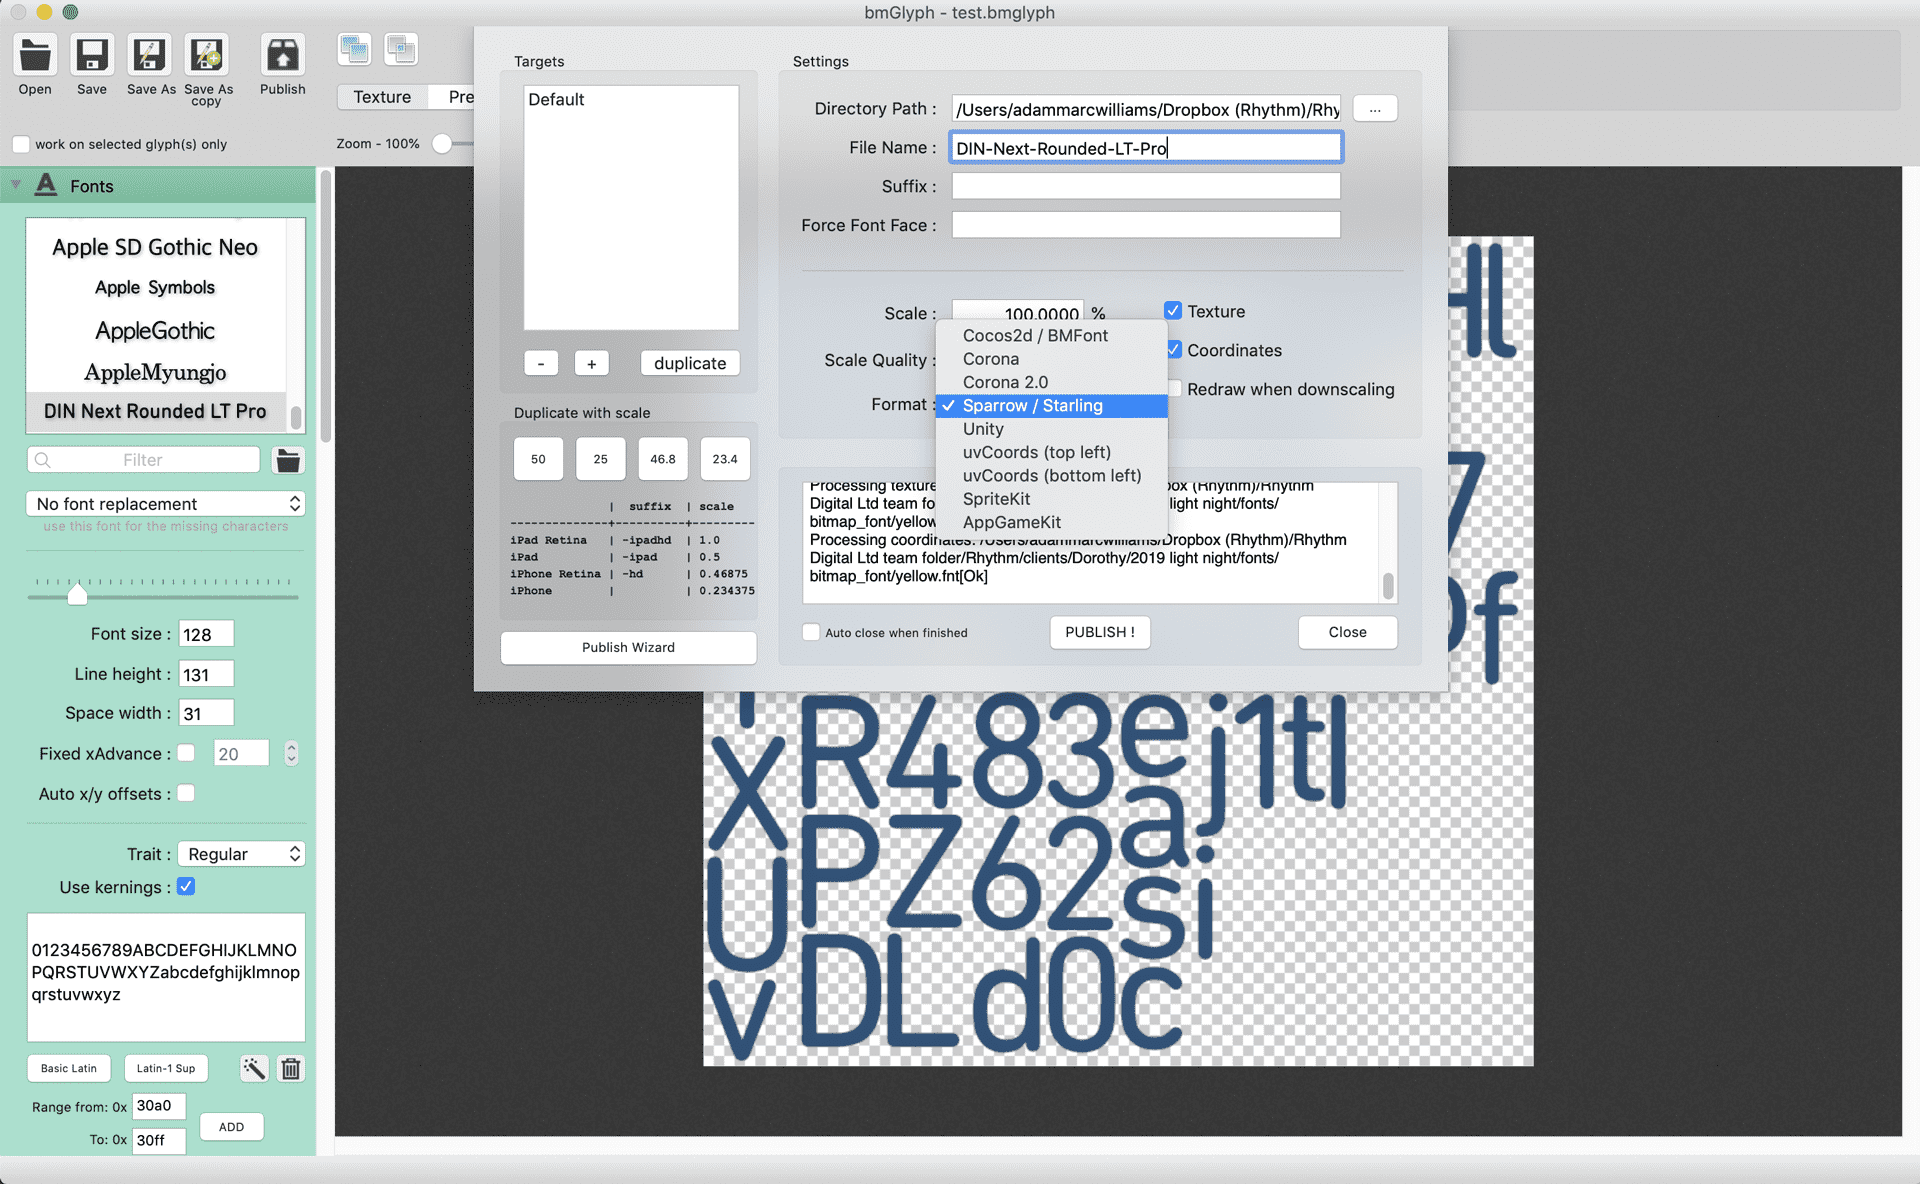This screenshot has width=1920, height=1184.
Task: Click the Space width field
Action: click(206, 713)
